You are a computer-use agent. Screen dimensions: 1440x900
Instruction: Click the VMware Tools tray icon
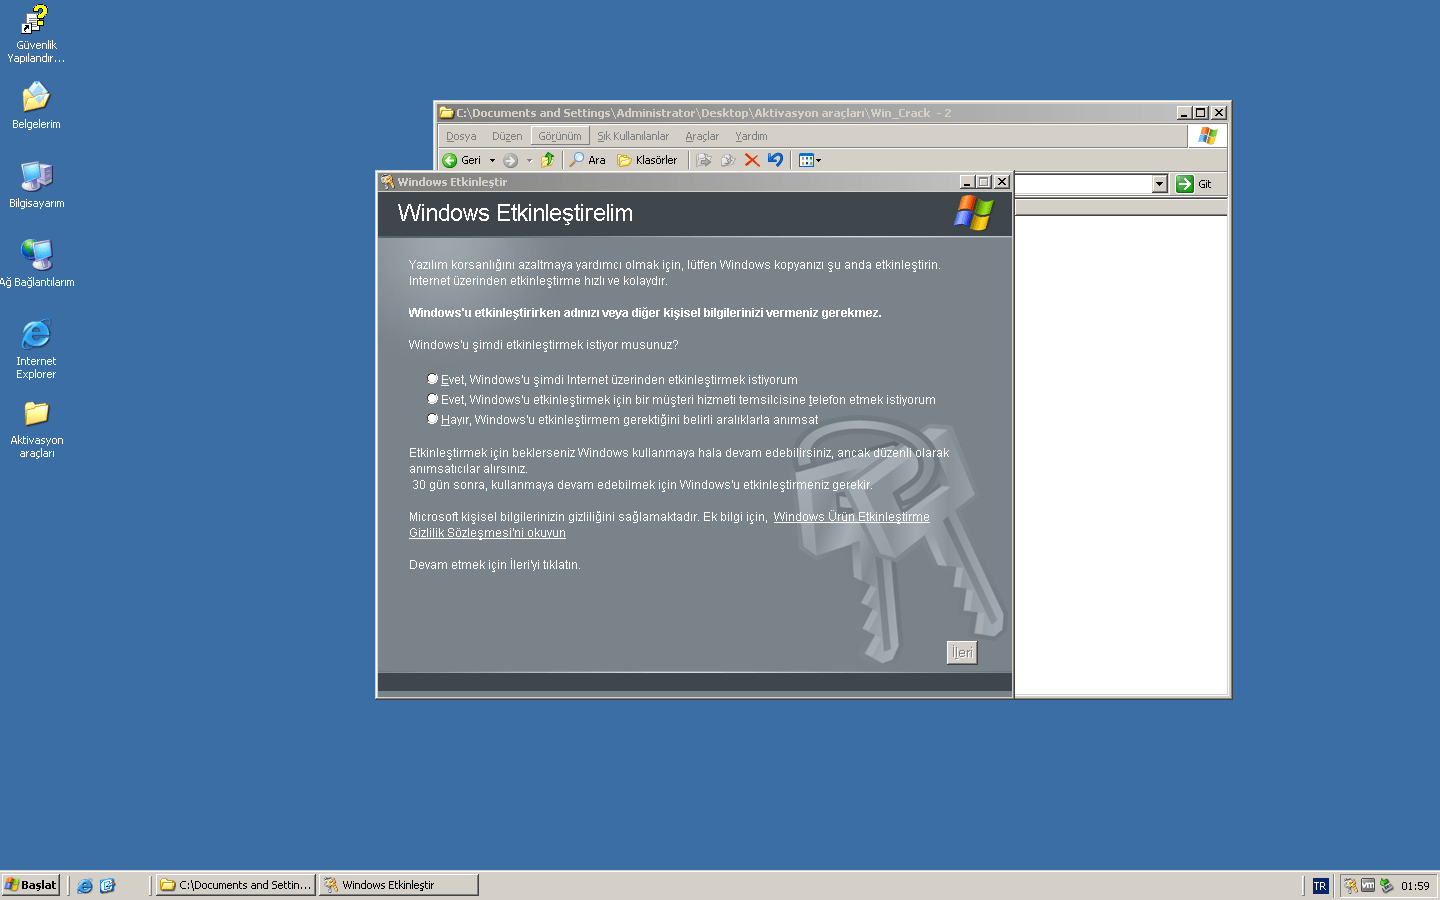pyautogui.click(x=1368, y=886)
